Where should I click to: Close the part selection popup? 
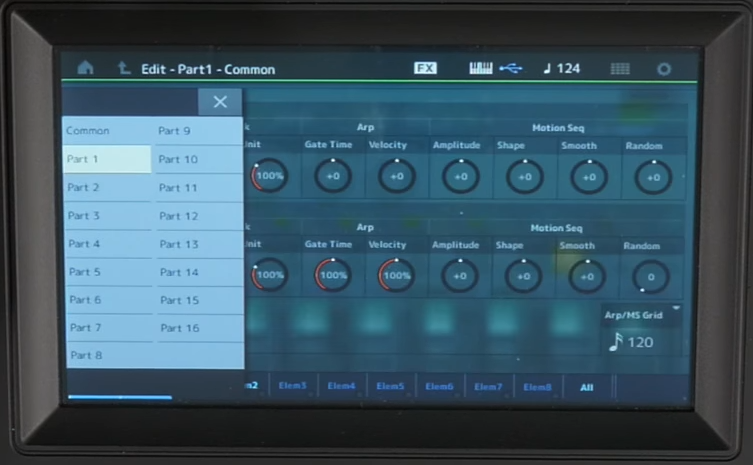pyautogui.click(x=220, y=101)
